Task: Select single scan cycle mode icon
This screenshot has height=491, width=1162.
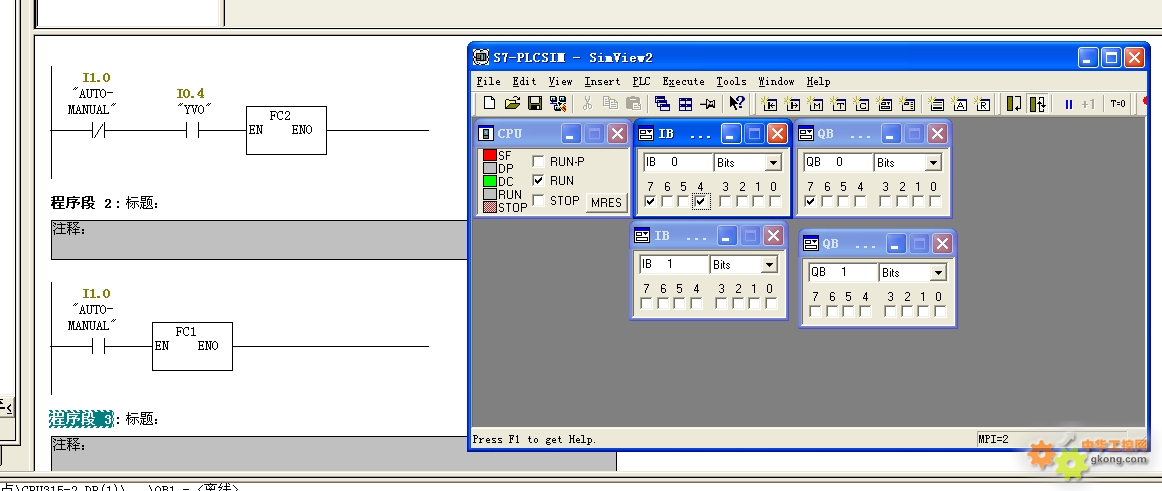Action: [1014, 104]
